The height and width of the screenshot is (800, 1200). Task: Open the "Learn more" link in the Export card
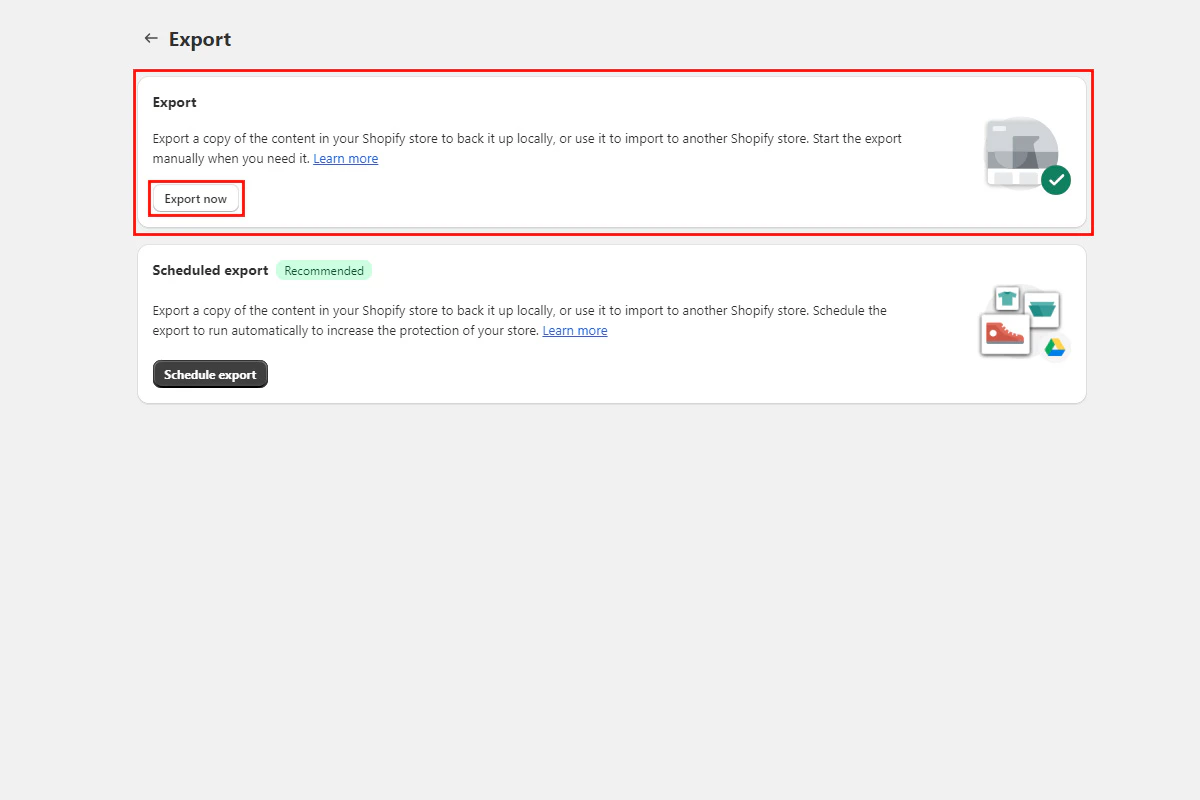pos(346,158)
